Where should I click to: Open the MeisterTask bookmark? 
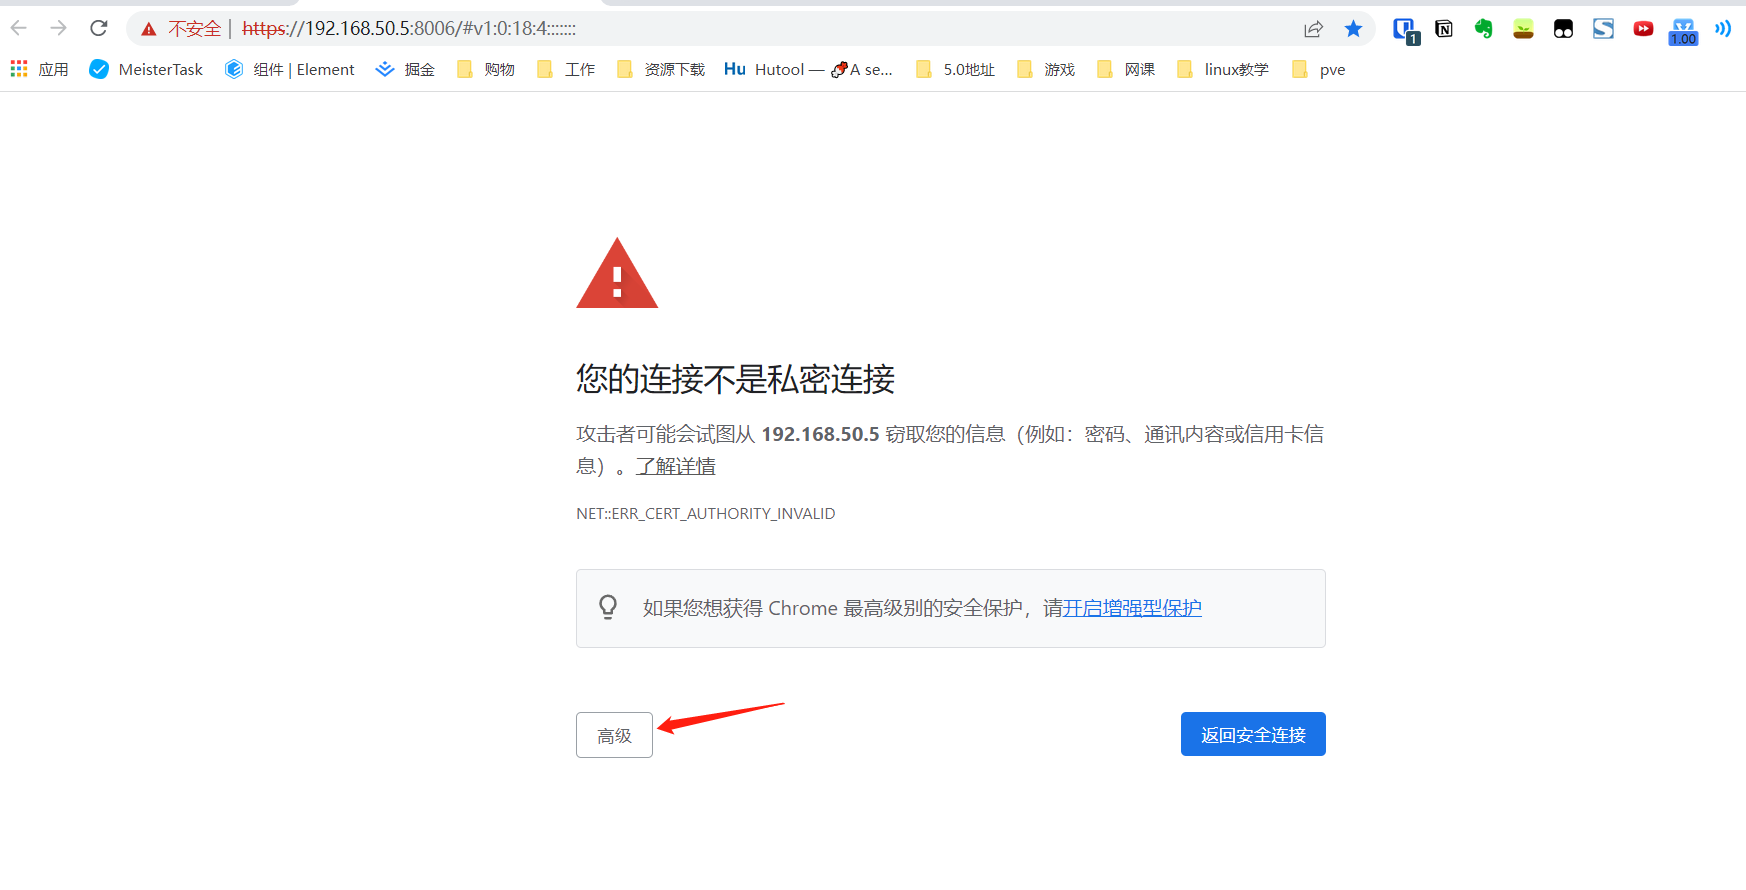pyautogui.click(x=146, y=69)
